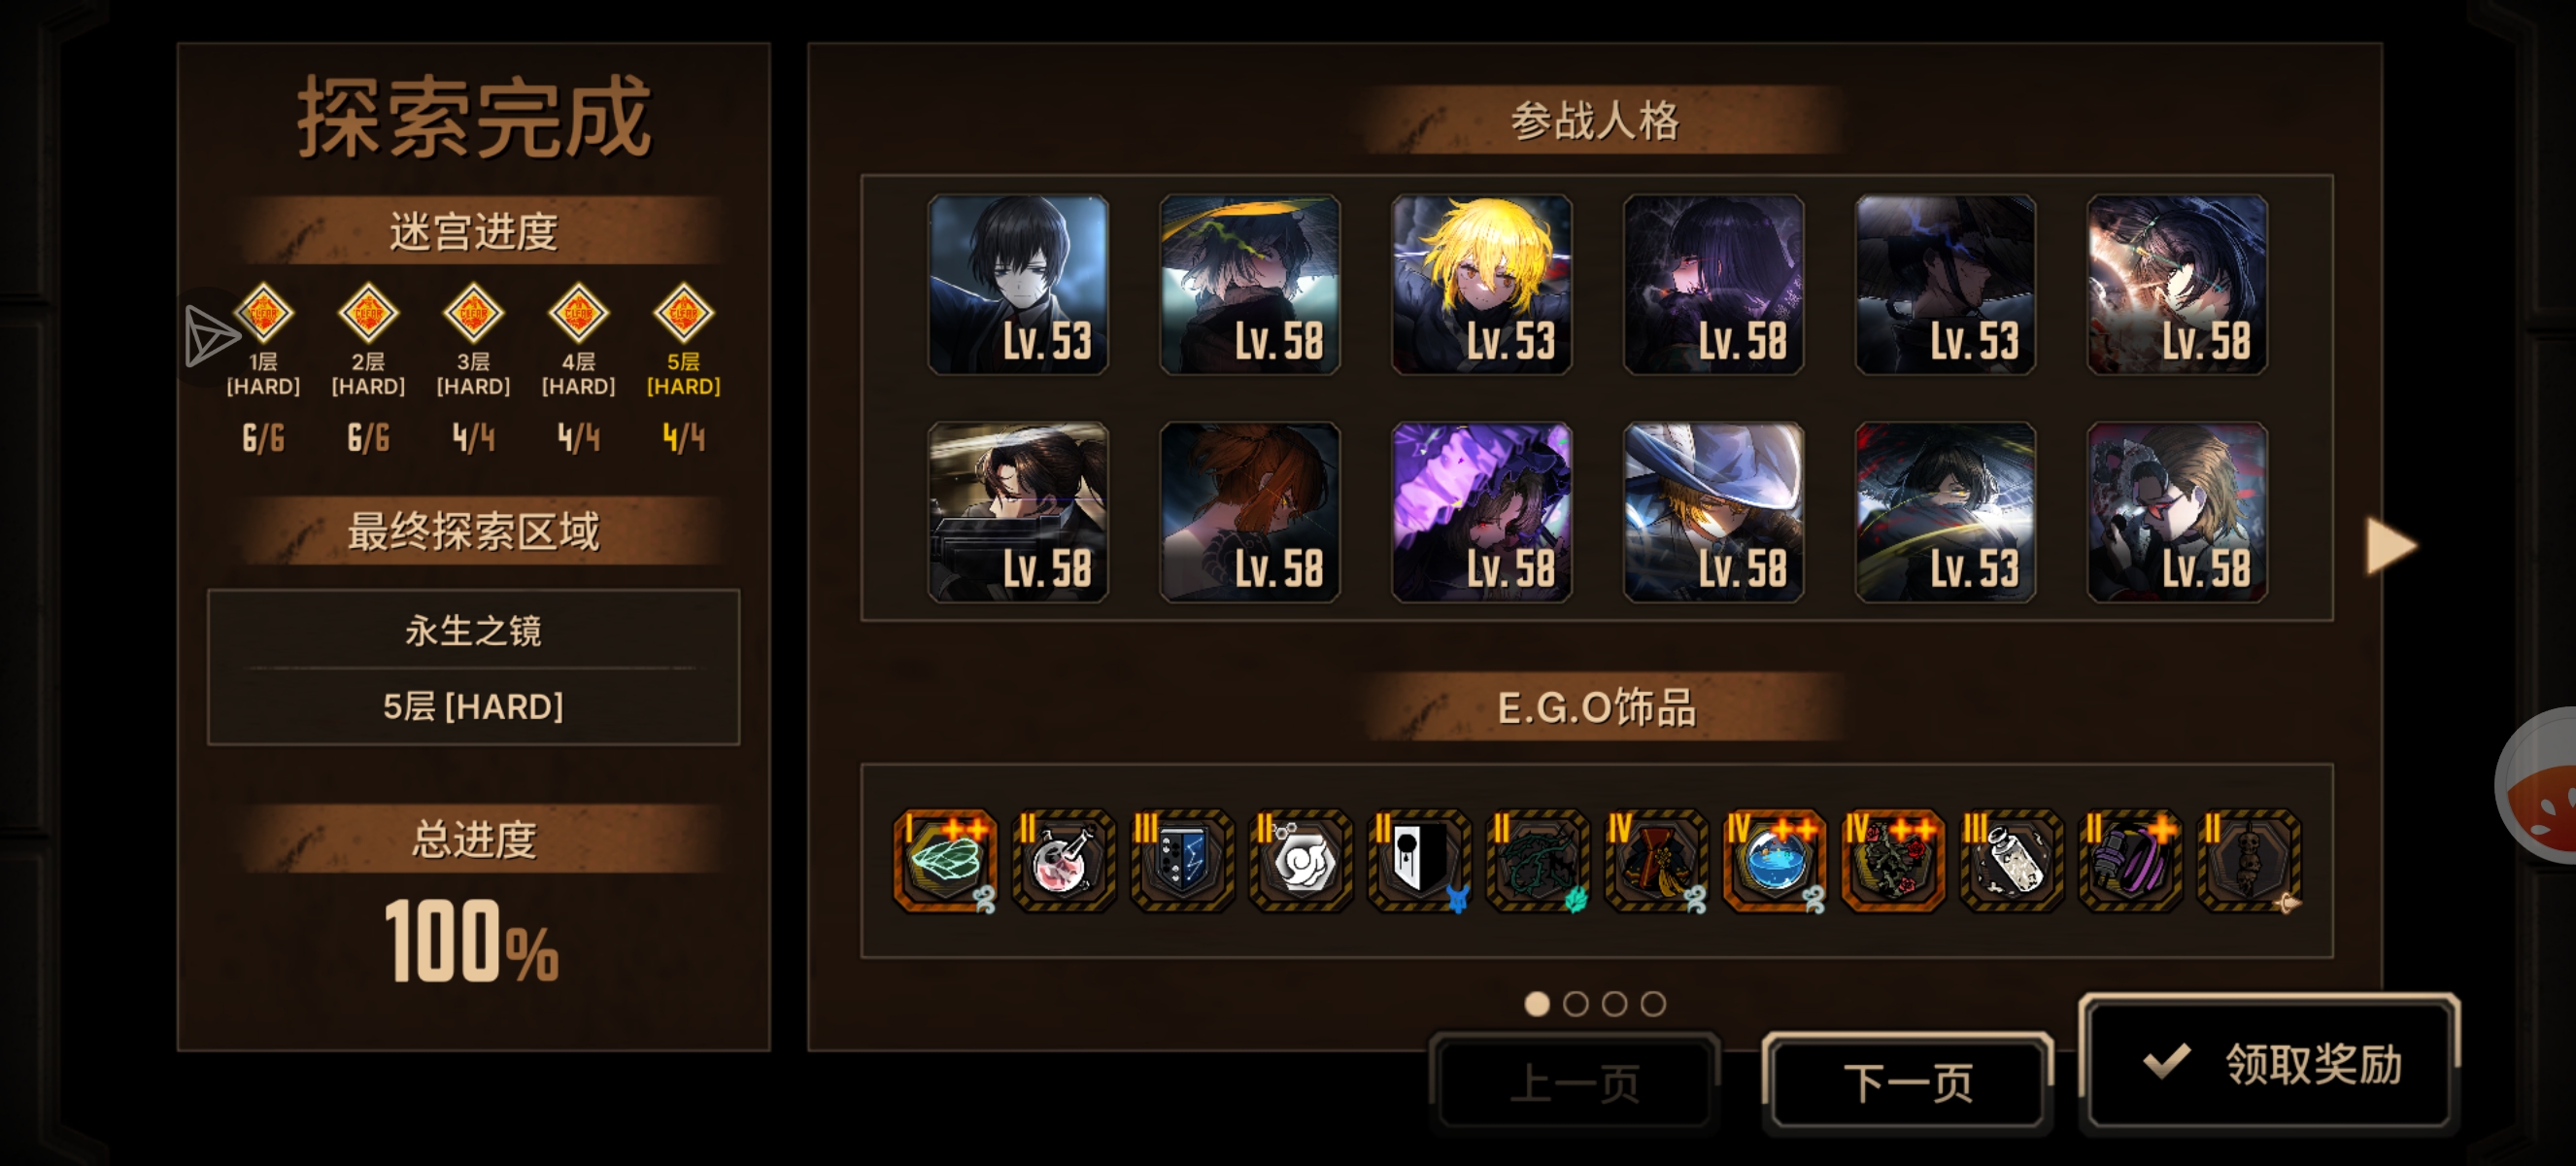Open the blonde Lv. 53 identity portrait

(x=1482, y=285)
